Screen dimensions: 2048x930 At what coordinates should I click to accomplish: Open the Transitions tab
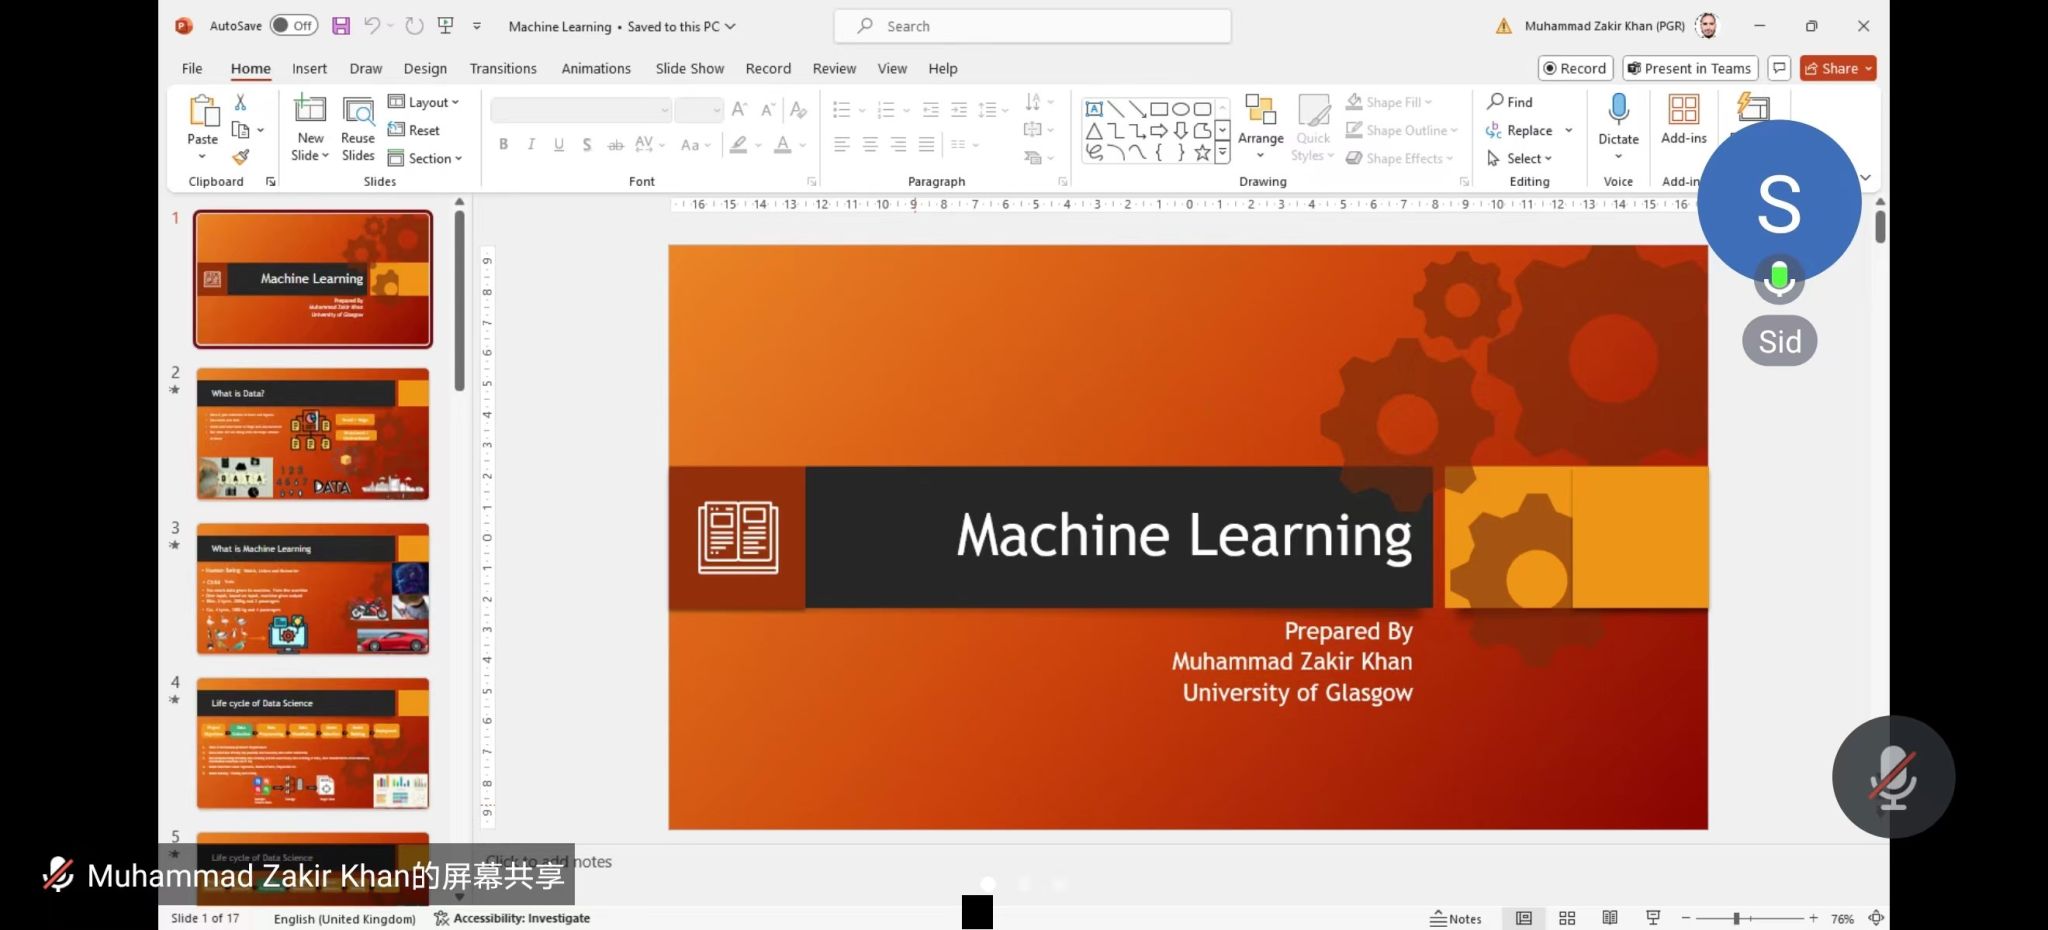tap(503, 68)
